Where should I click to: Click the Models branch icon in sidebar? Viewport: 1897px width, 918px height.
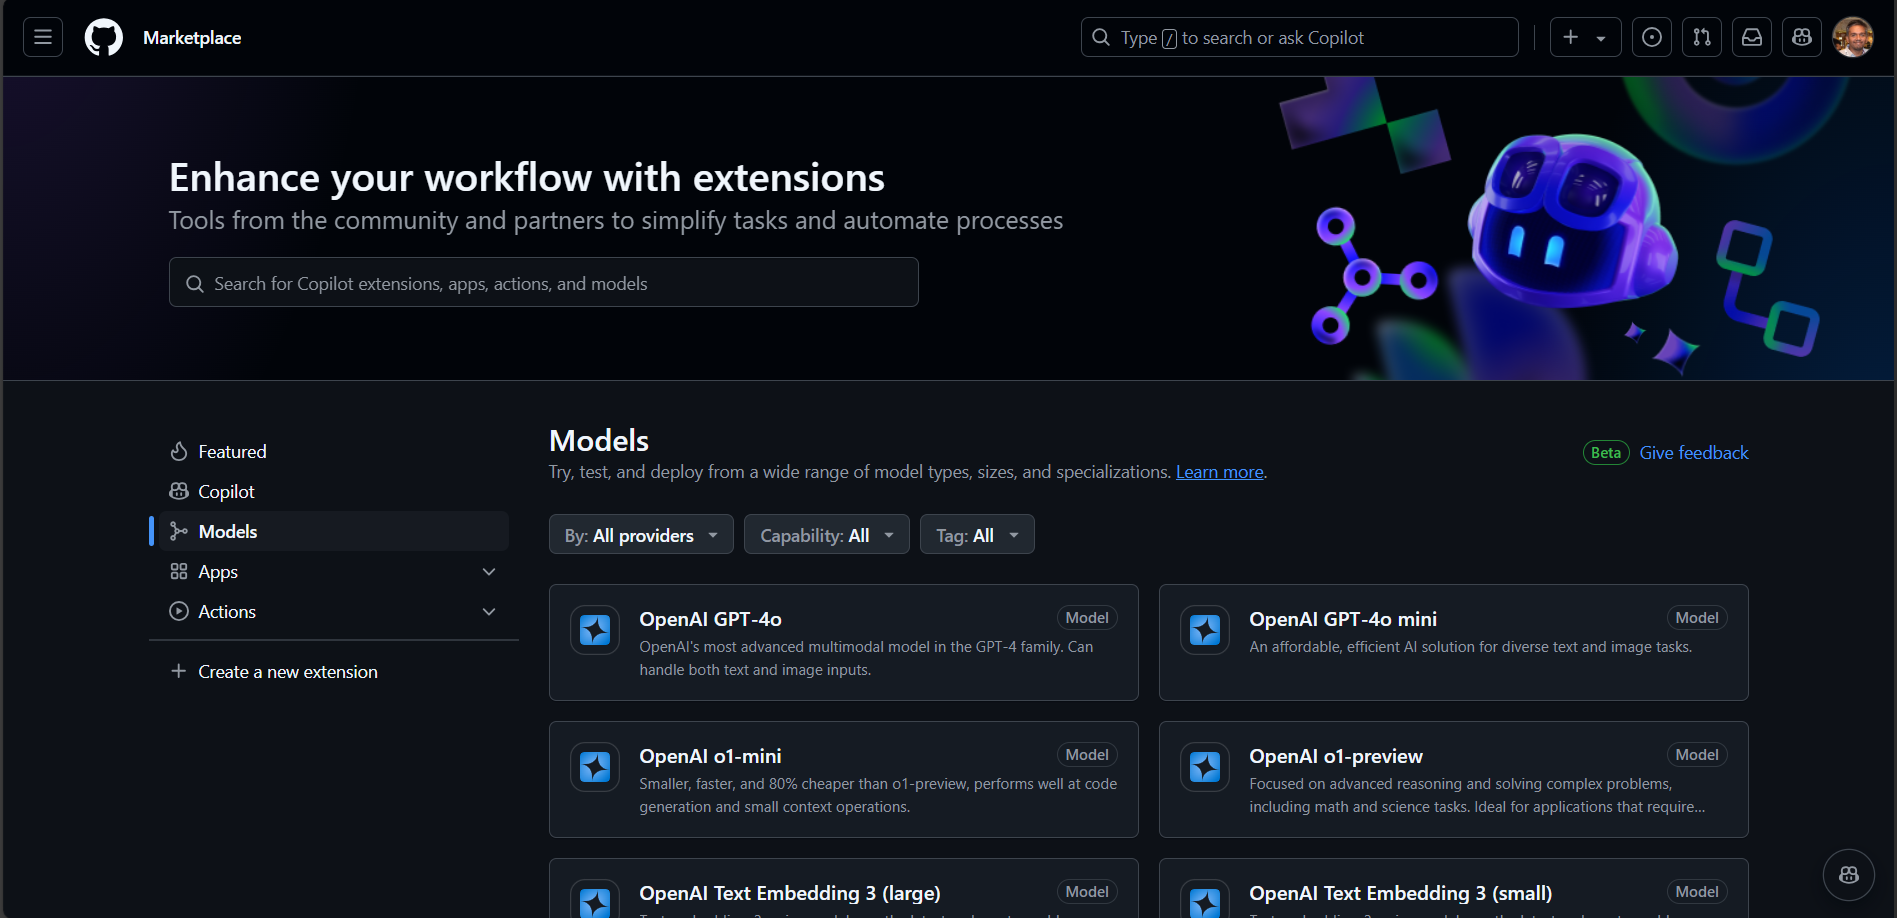click(179, 531)
